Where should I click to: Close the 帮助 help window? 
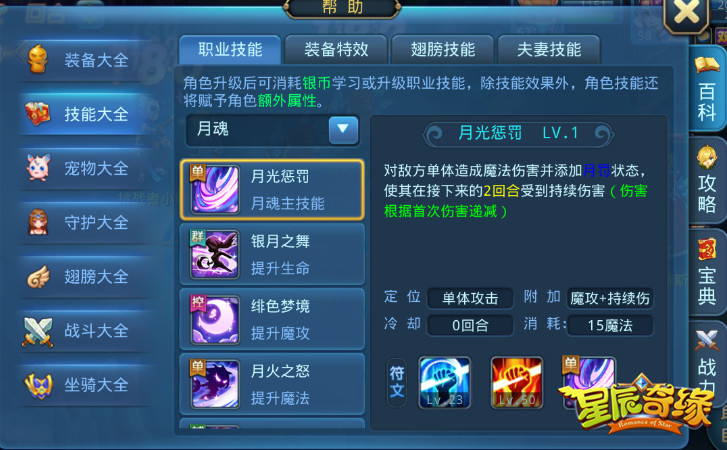(687, 13)
